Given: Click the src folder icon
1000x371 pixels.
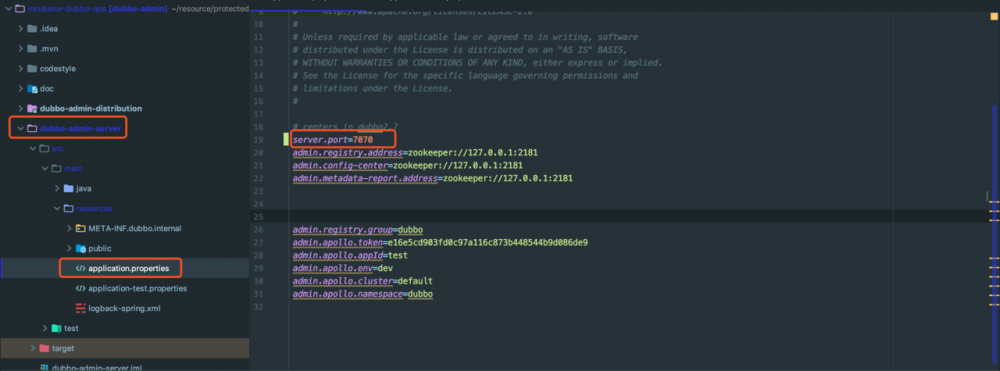Looking at the screenshot, I should (x=44, y=149).
